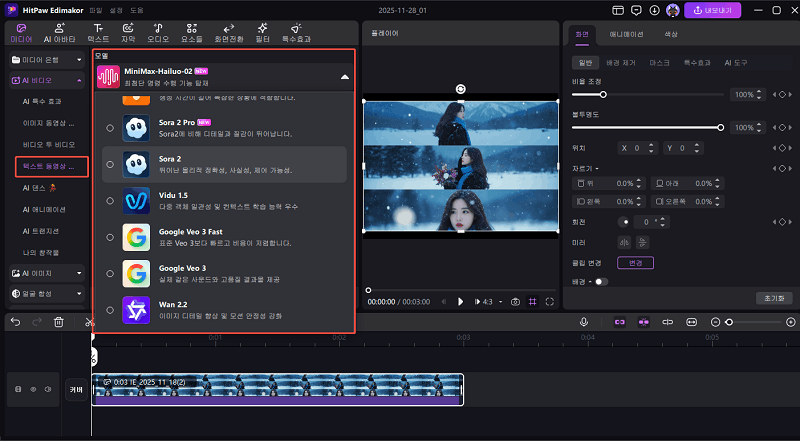Switch to the 마스크 mask tab
Image resolution: width=800 pixels, height=441 pixels.
point(659,63)
